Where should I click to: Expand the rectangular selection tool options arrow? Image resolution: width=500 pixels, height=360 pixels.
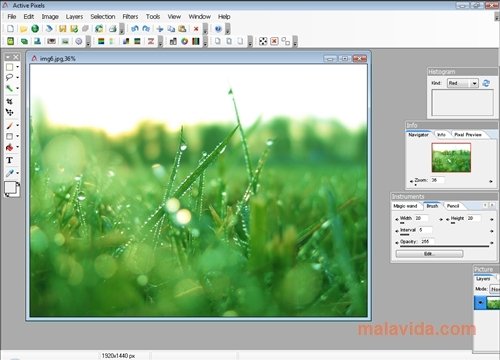[x=17, y=67]
